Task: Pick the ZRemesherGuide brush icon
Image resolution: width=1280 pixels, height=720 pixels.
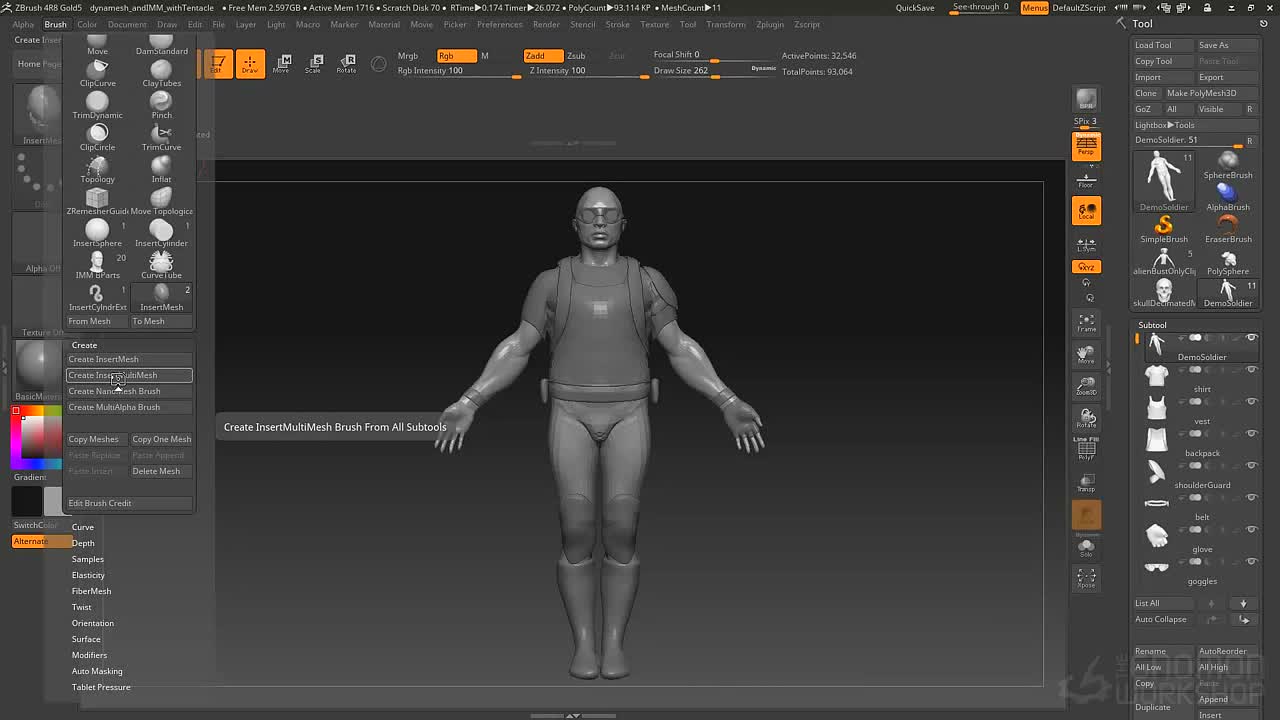Action: point(97,201)
